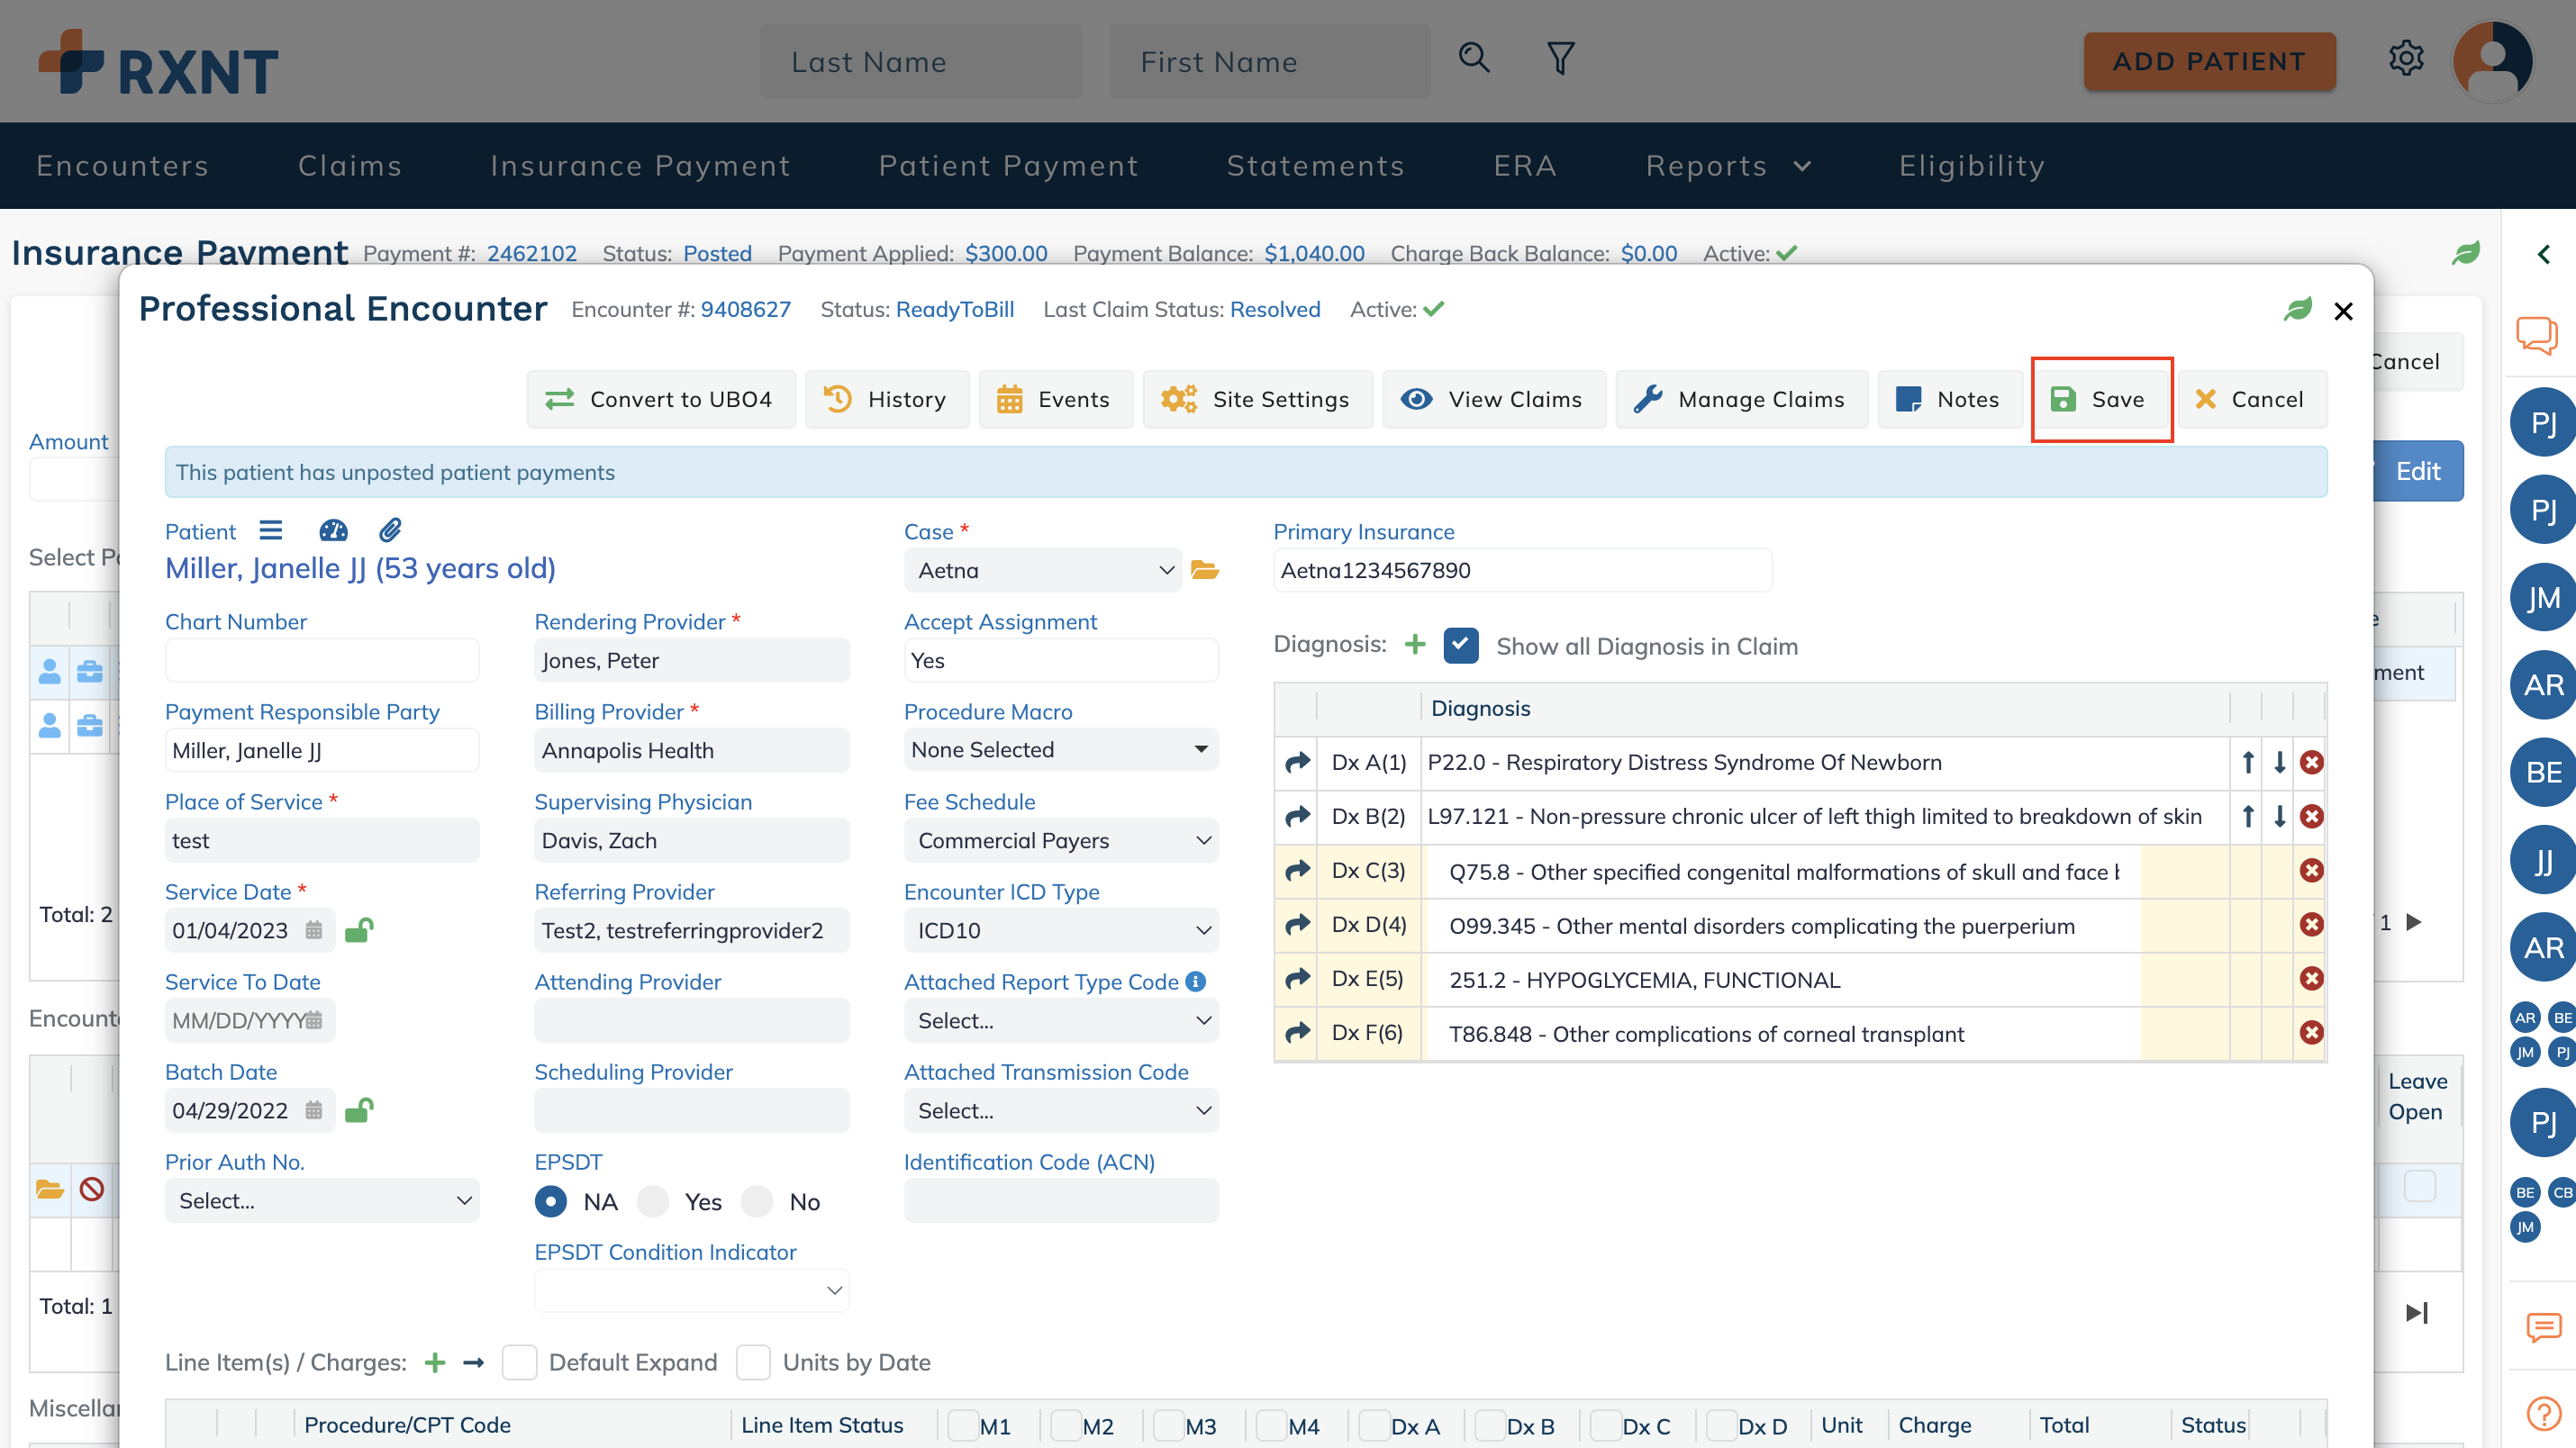Enable the Units by Date checkbox
Screen dimensions: 2576x1448
753,1362
